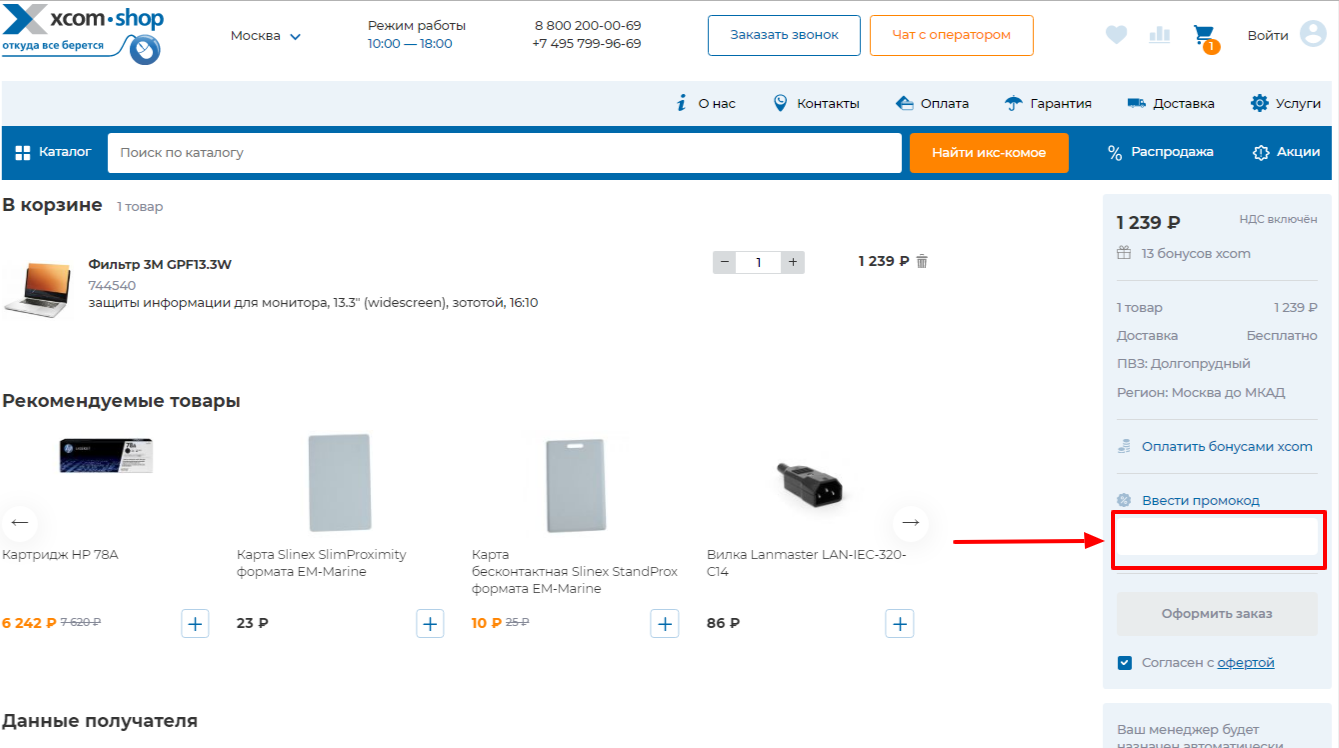1339x748 pixels.
Task: Open the О нас menu item
Action: (706, 103)
